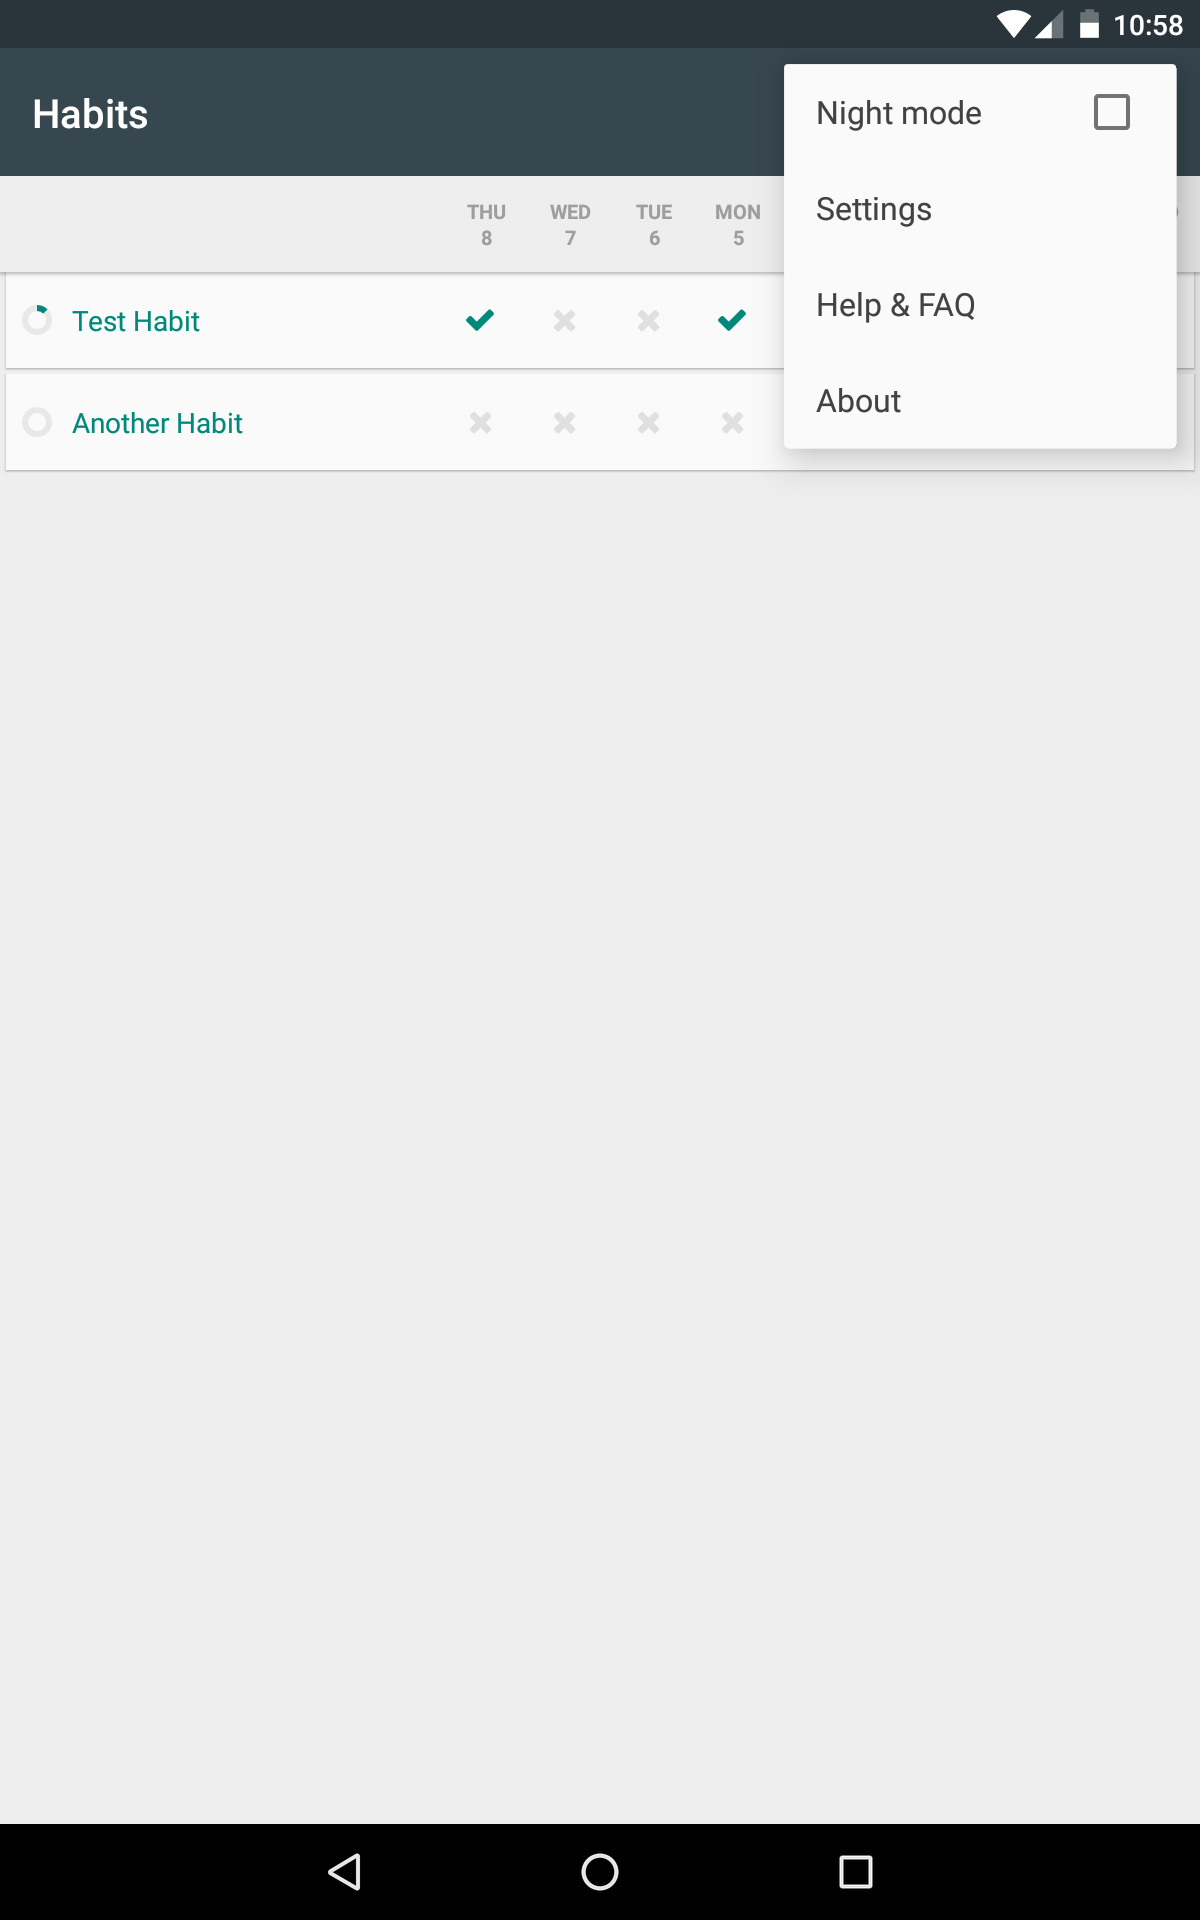
Task: Tap the Android recent apps button
Action: coord(856,1872)
